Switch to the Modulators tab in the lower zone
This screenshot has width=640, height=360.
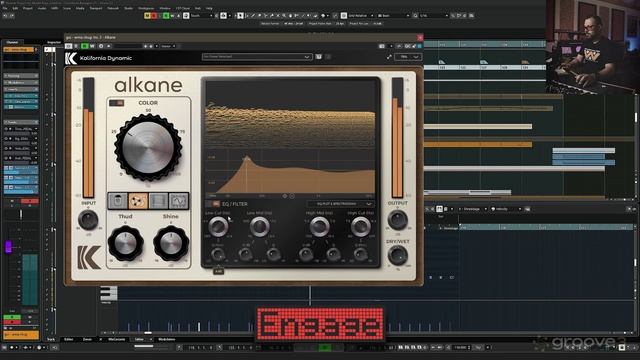(x=167, y=339)
